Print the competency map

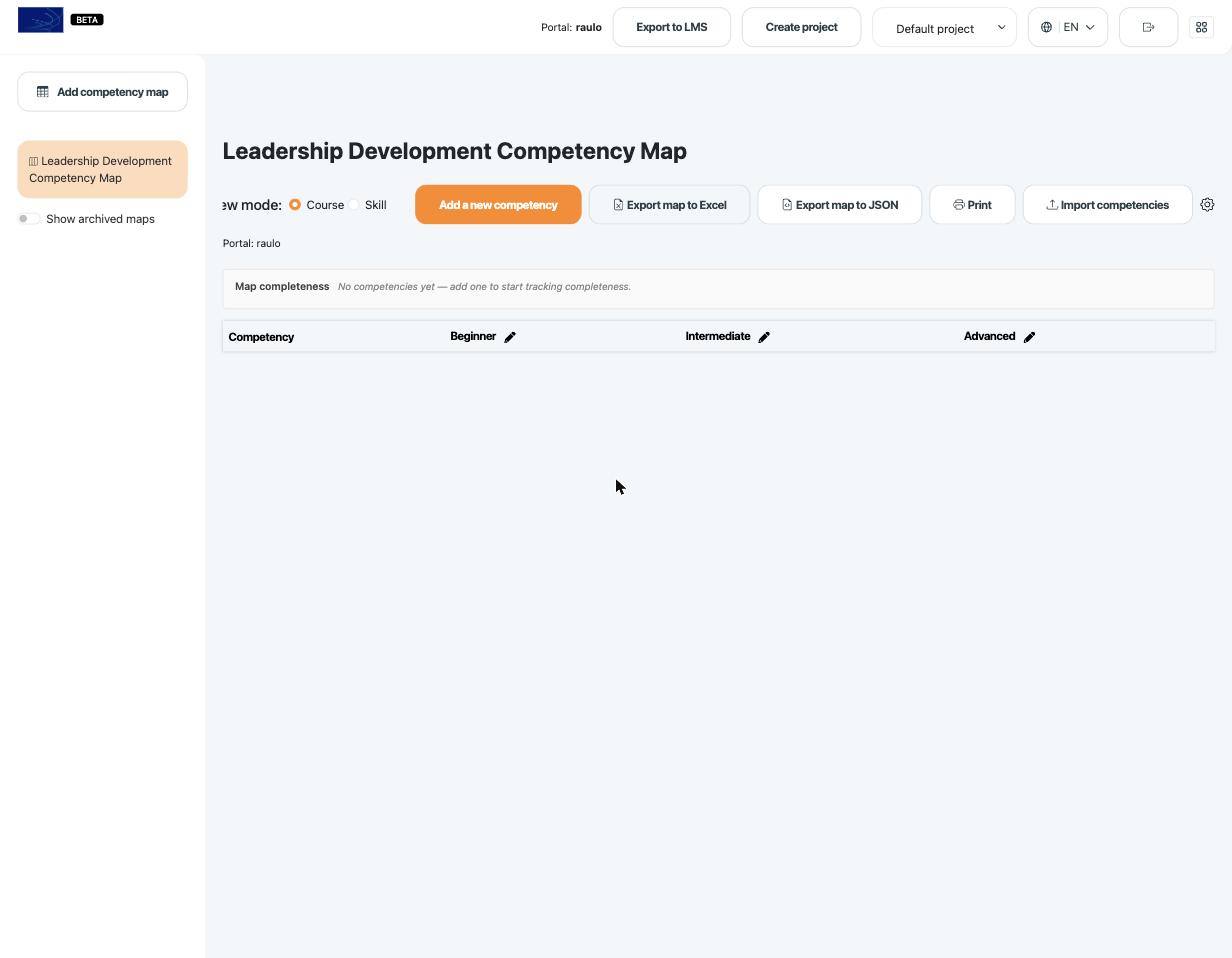click(x=972, y=205)
